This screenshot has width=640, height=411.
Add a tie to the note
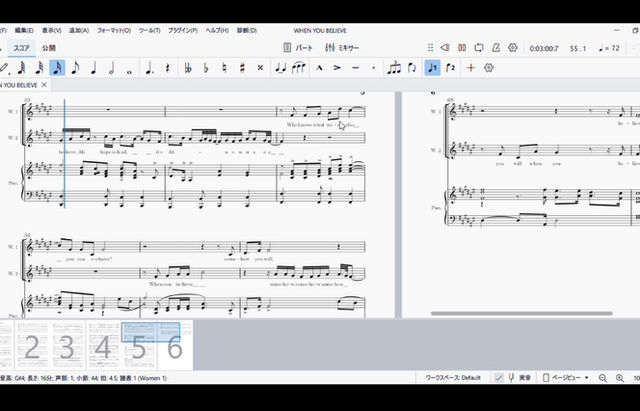(281, 68)
